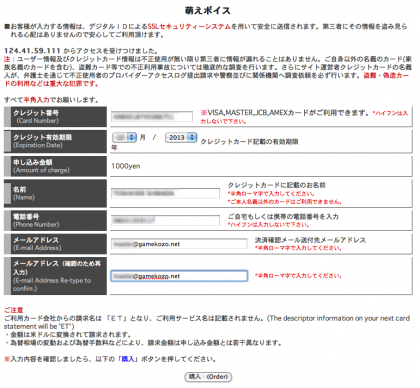Screen dimensions: 420x388
Task: Select the 1000yen amount text
Action: point(126,166)
